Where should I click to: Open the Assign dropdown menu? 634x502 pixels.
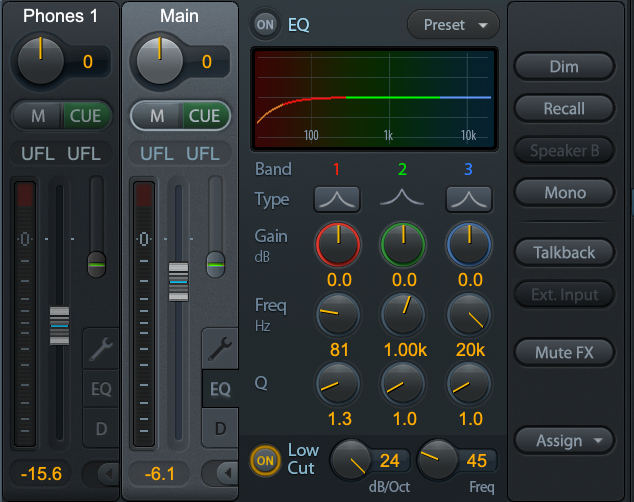[x=565, y=440]
